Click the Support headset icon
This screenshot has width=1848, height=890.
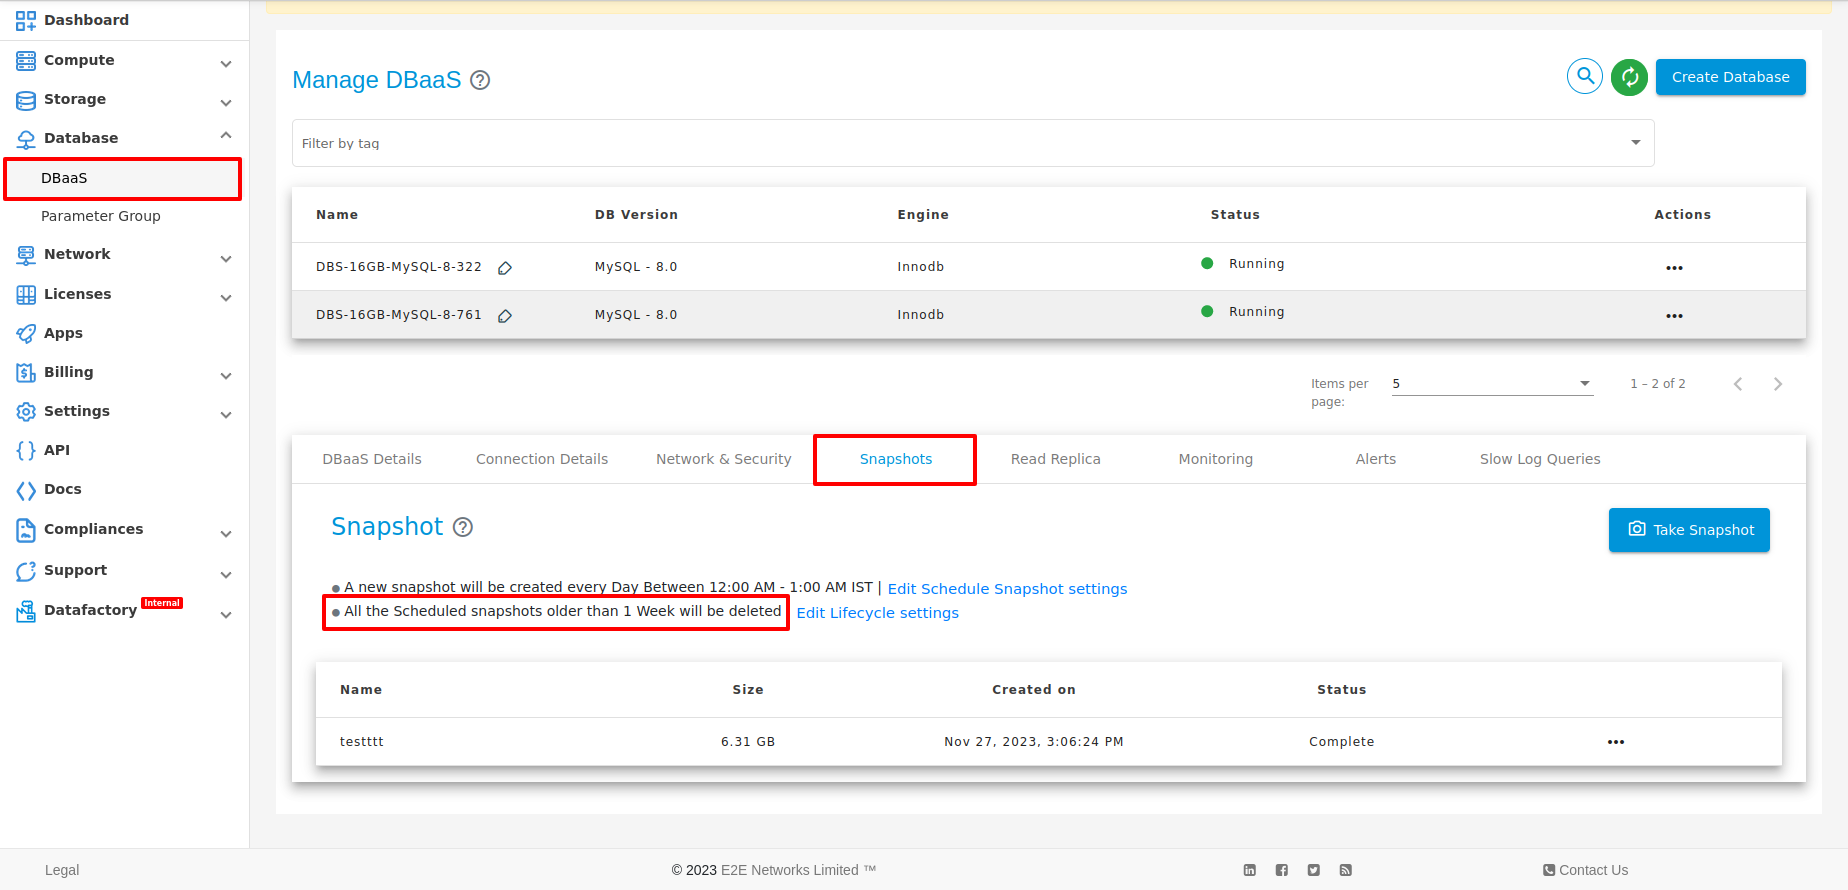pyautogui.click(x=26, y=571)
